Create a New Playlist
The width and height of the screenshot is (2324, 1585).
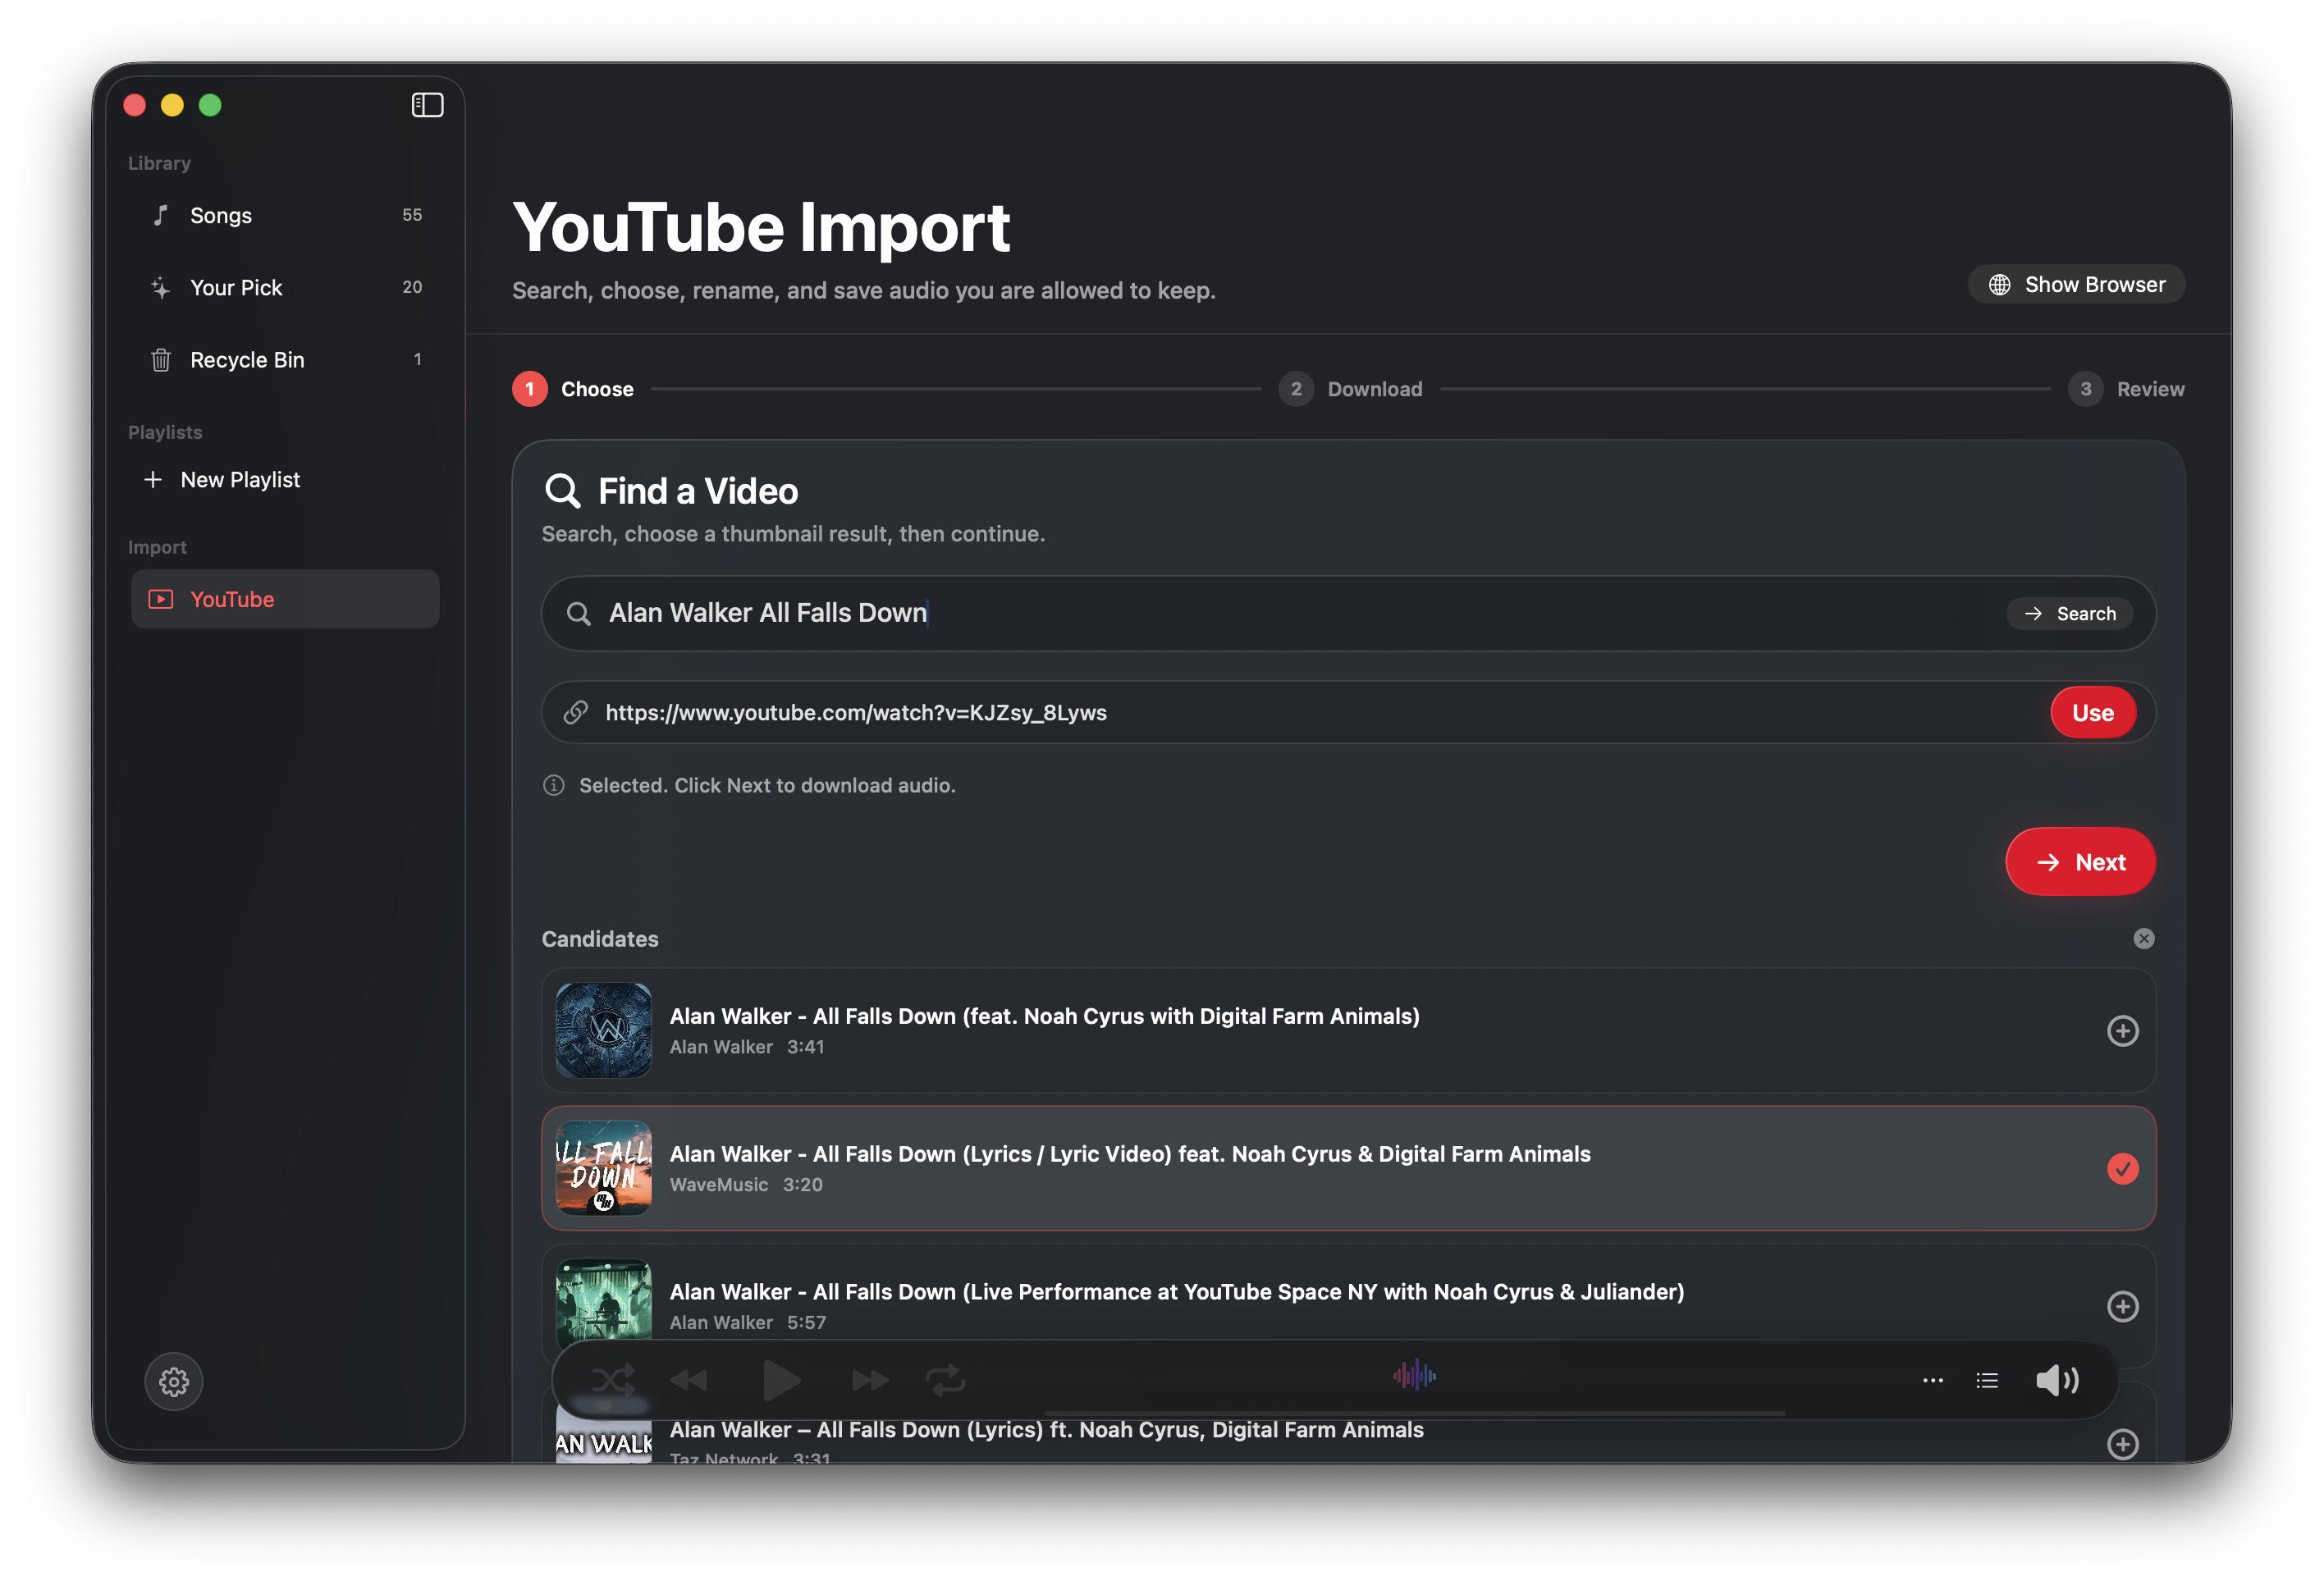[222, 479]
